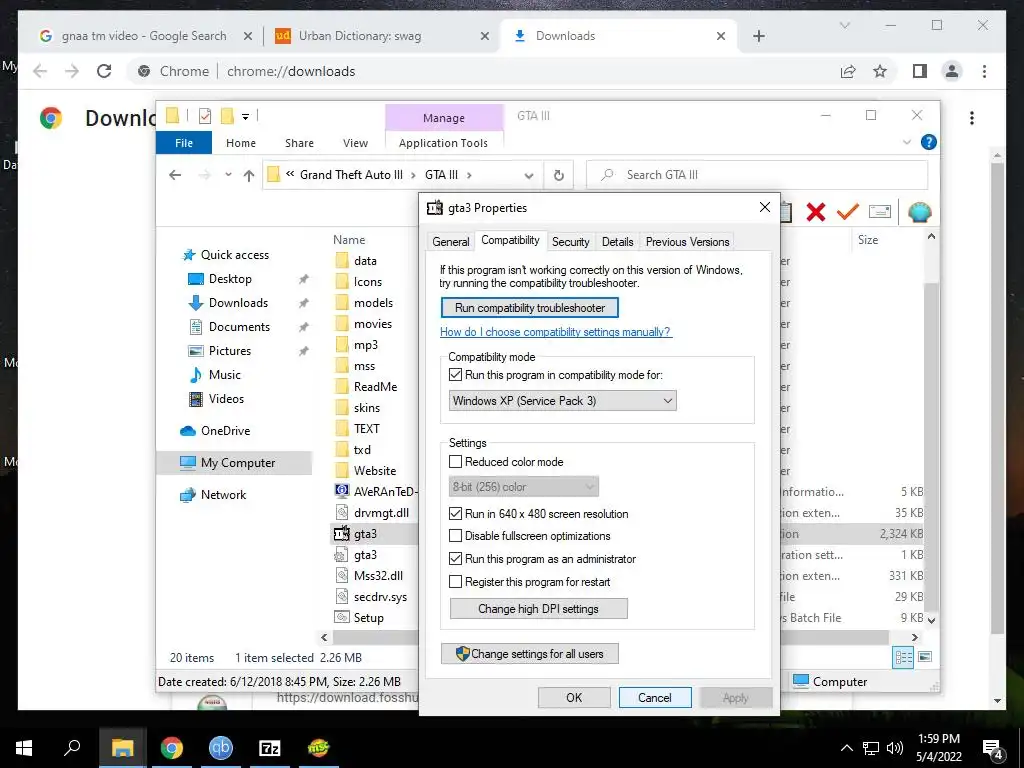
Task: Open the Downloads page three-dot menu
Action: point(972,118)
